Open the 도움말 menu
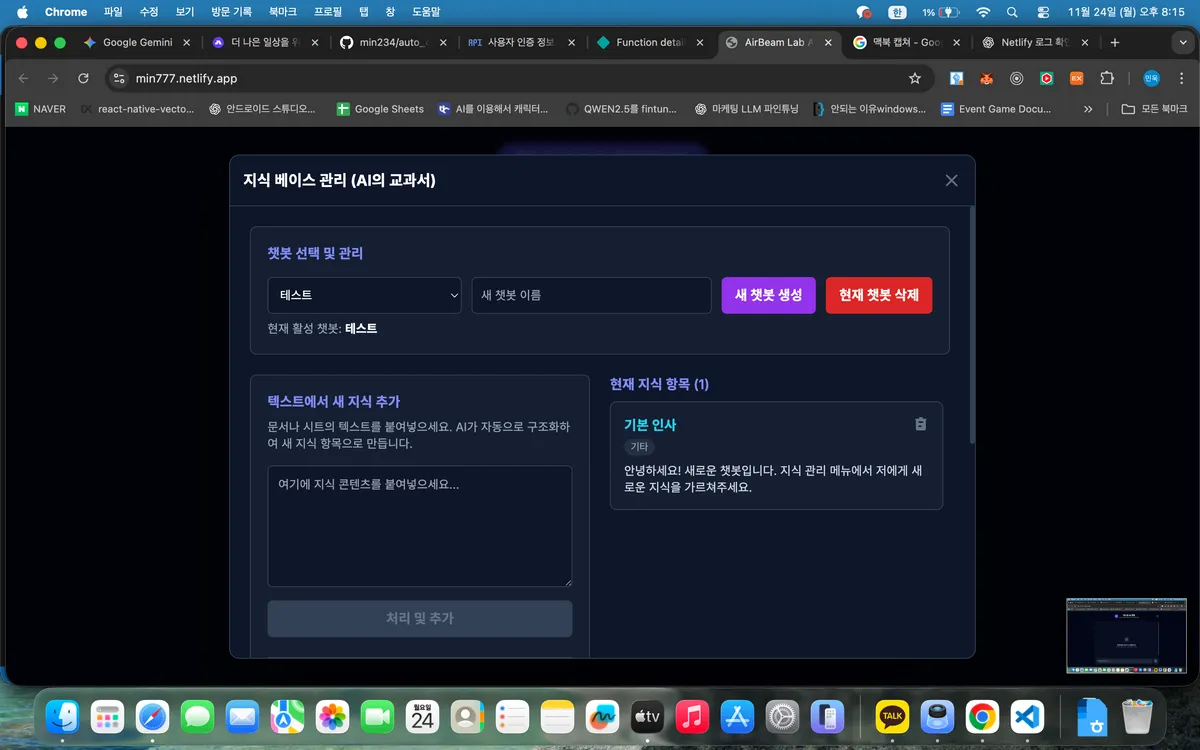The image size is (1200, 750). coord(425,11)
